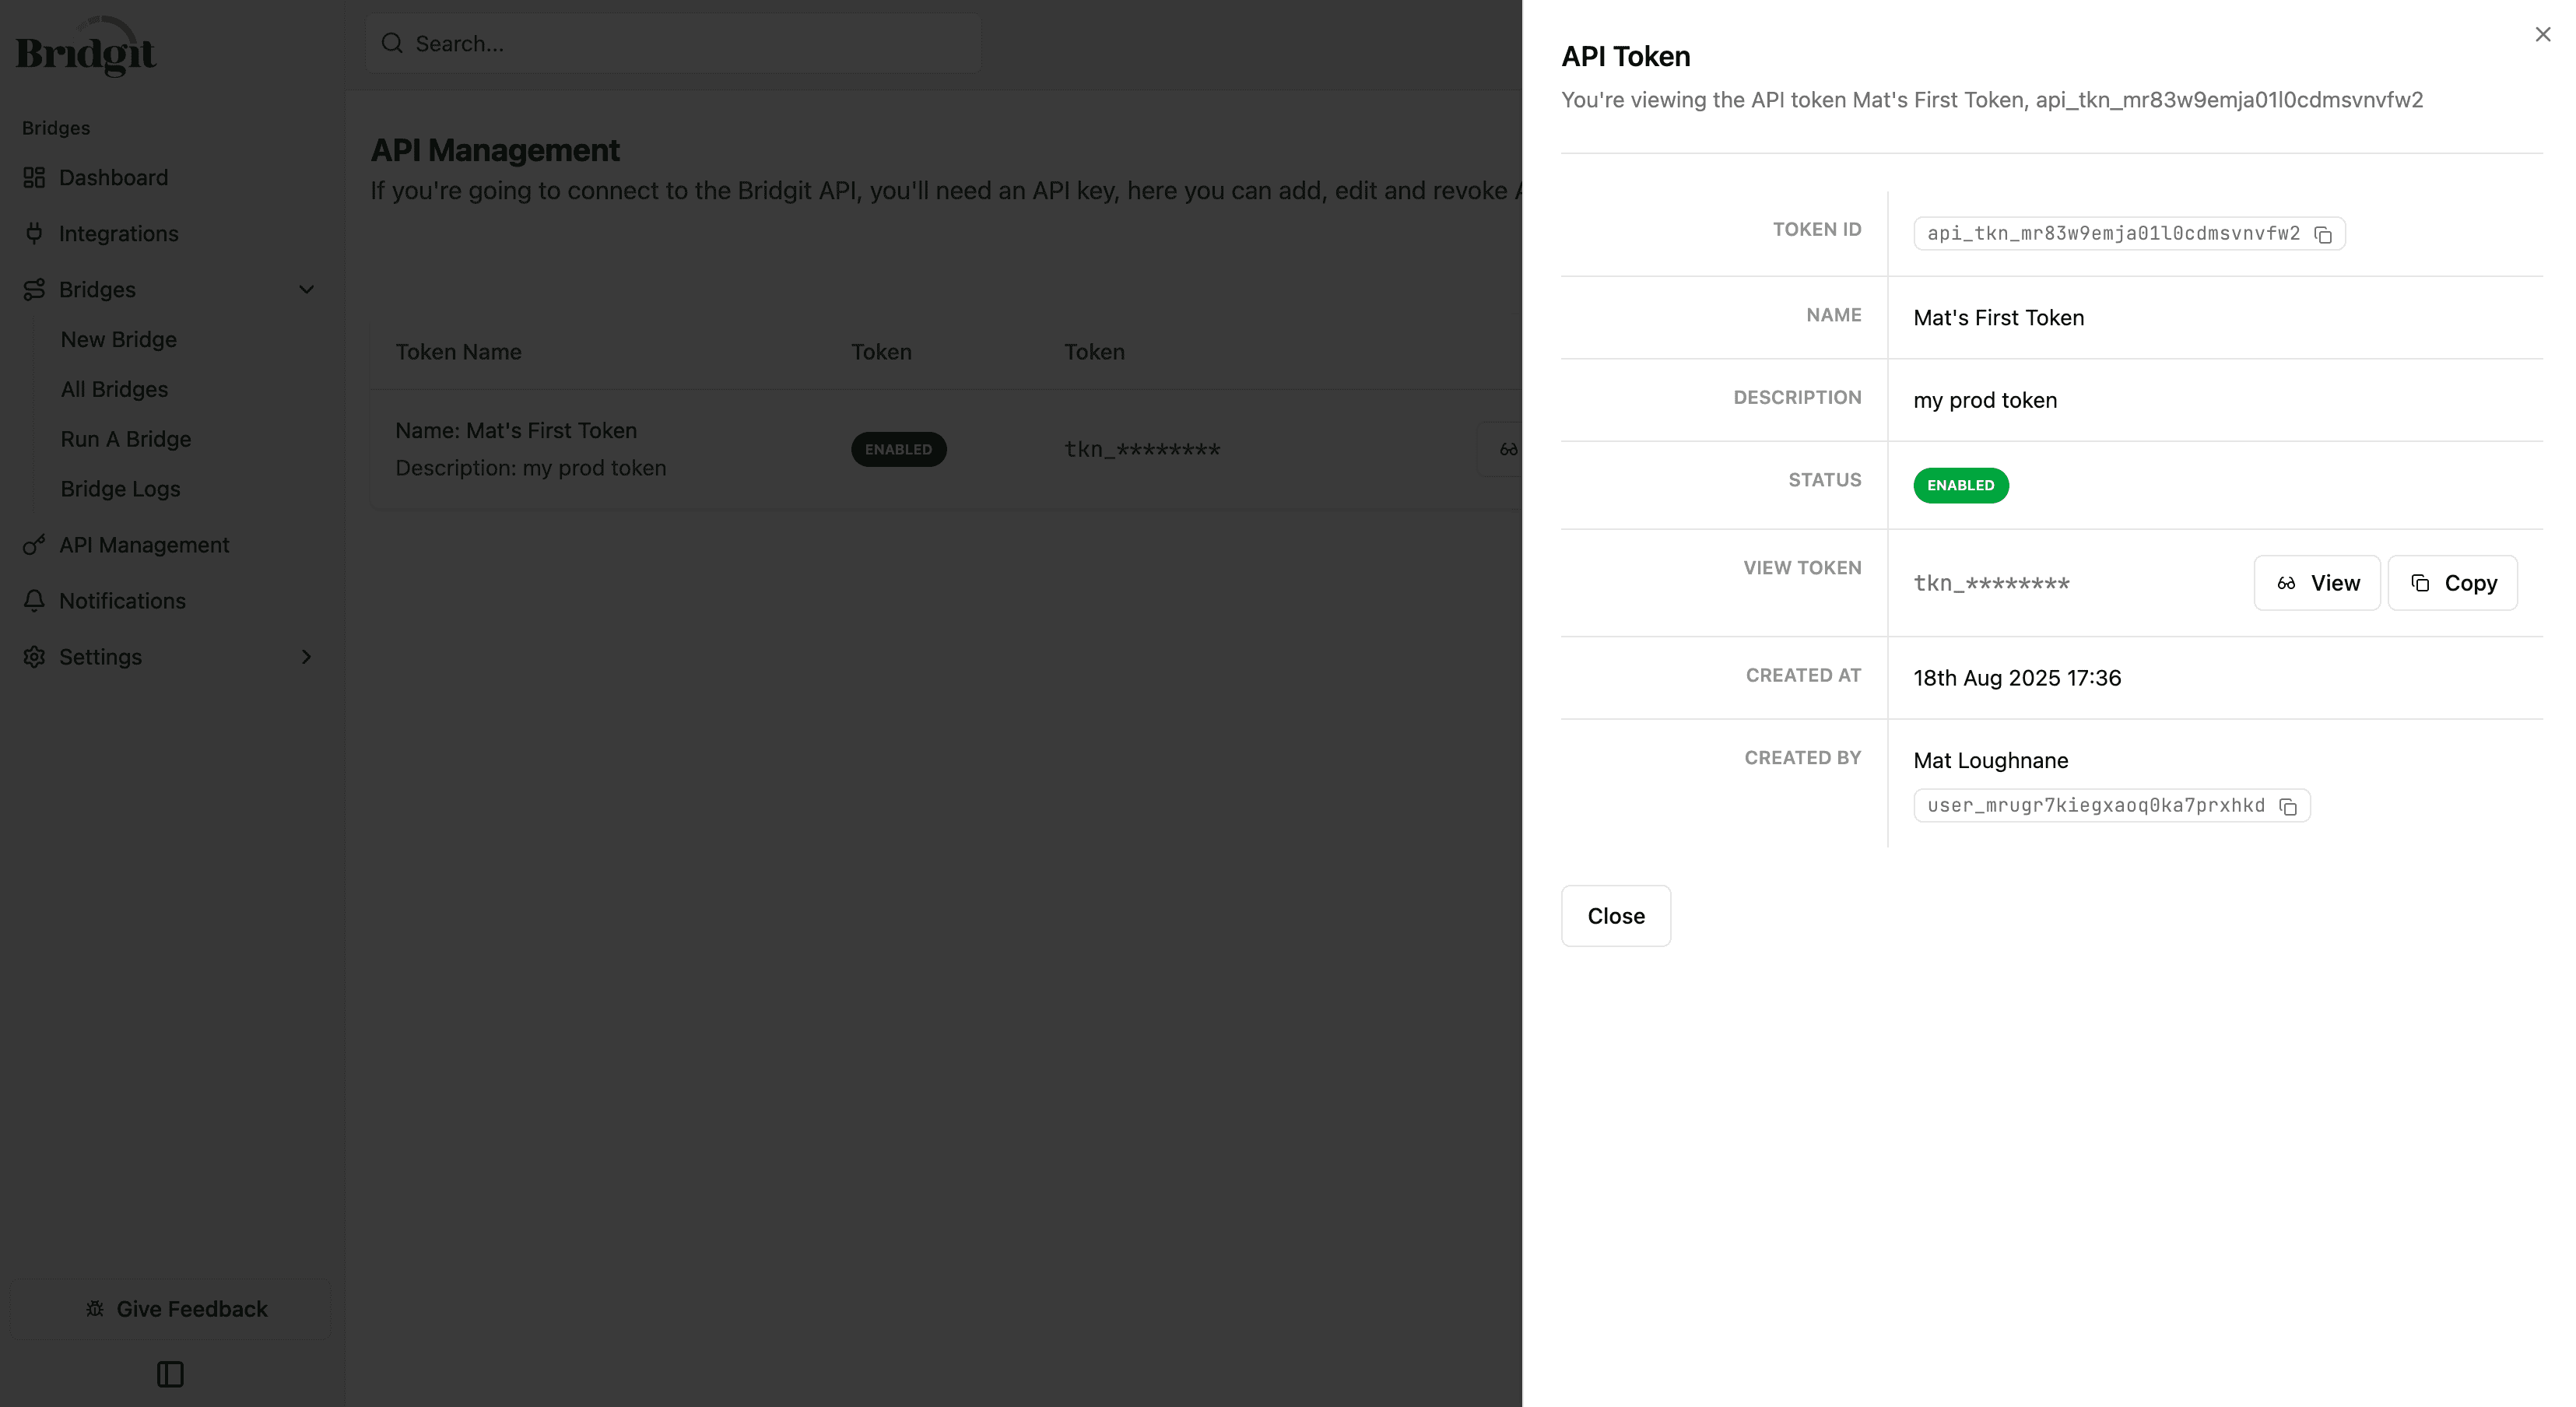Open Settings via the gear icon

[34, 657]
